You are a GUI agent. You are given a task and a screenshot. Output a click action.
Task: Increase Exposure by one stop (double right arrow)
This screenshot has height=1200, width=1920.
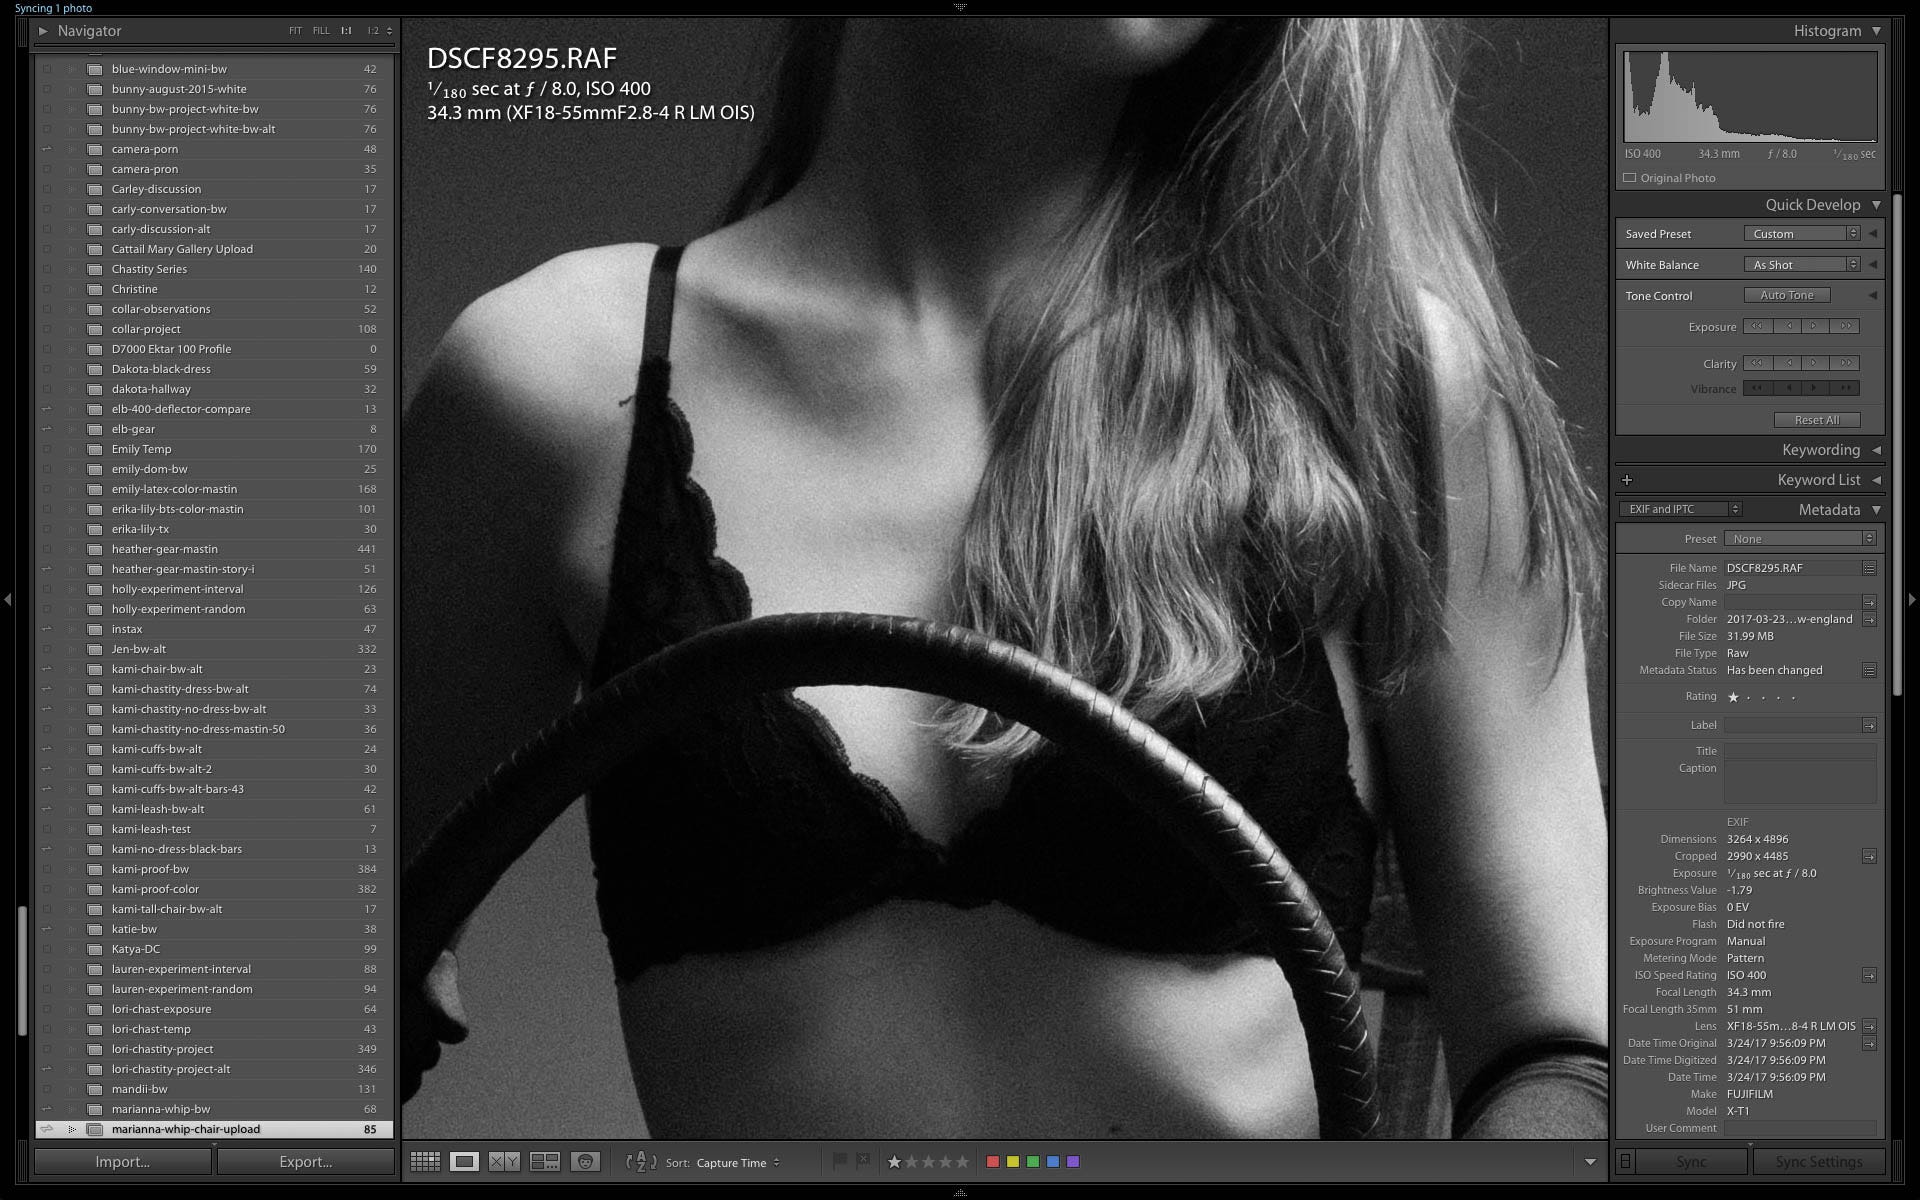point(1845,326)
